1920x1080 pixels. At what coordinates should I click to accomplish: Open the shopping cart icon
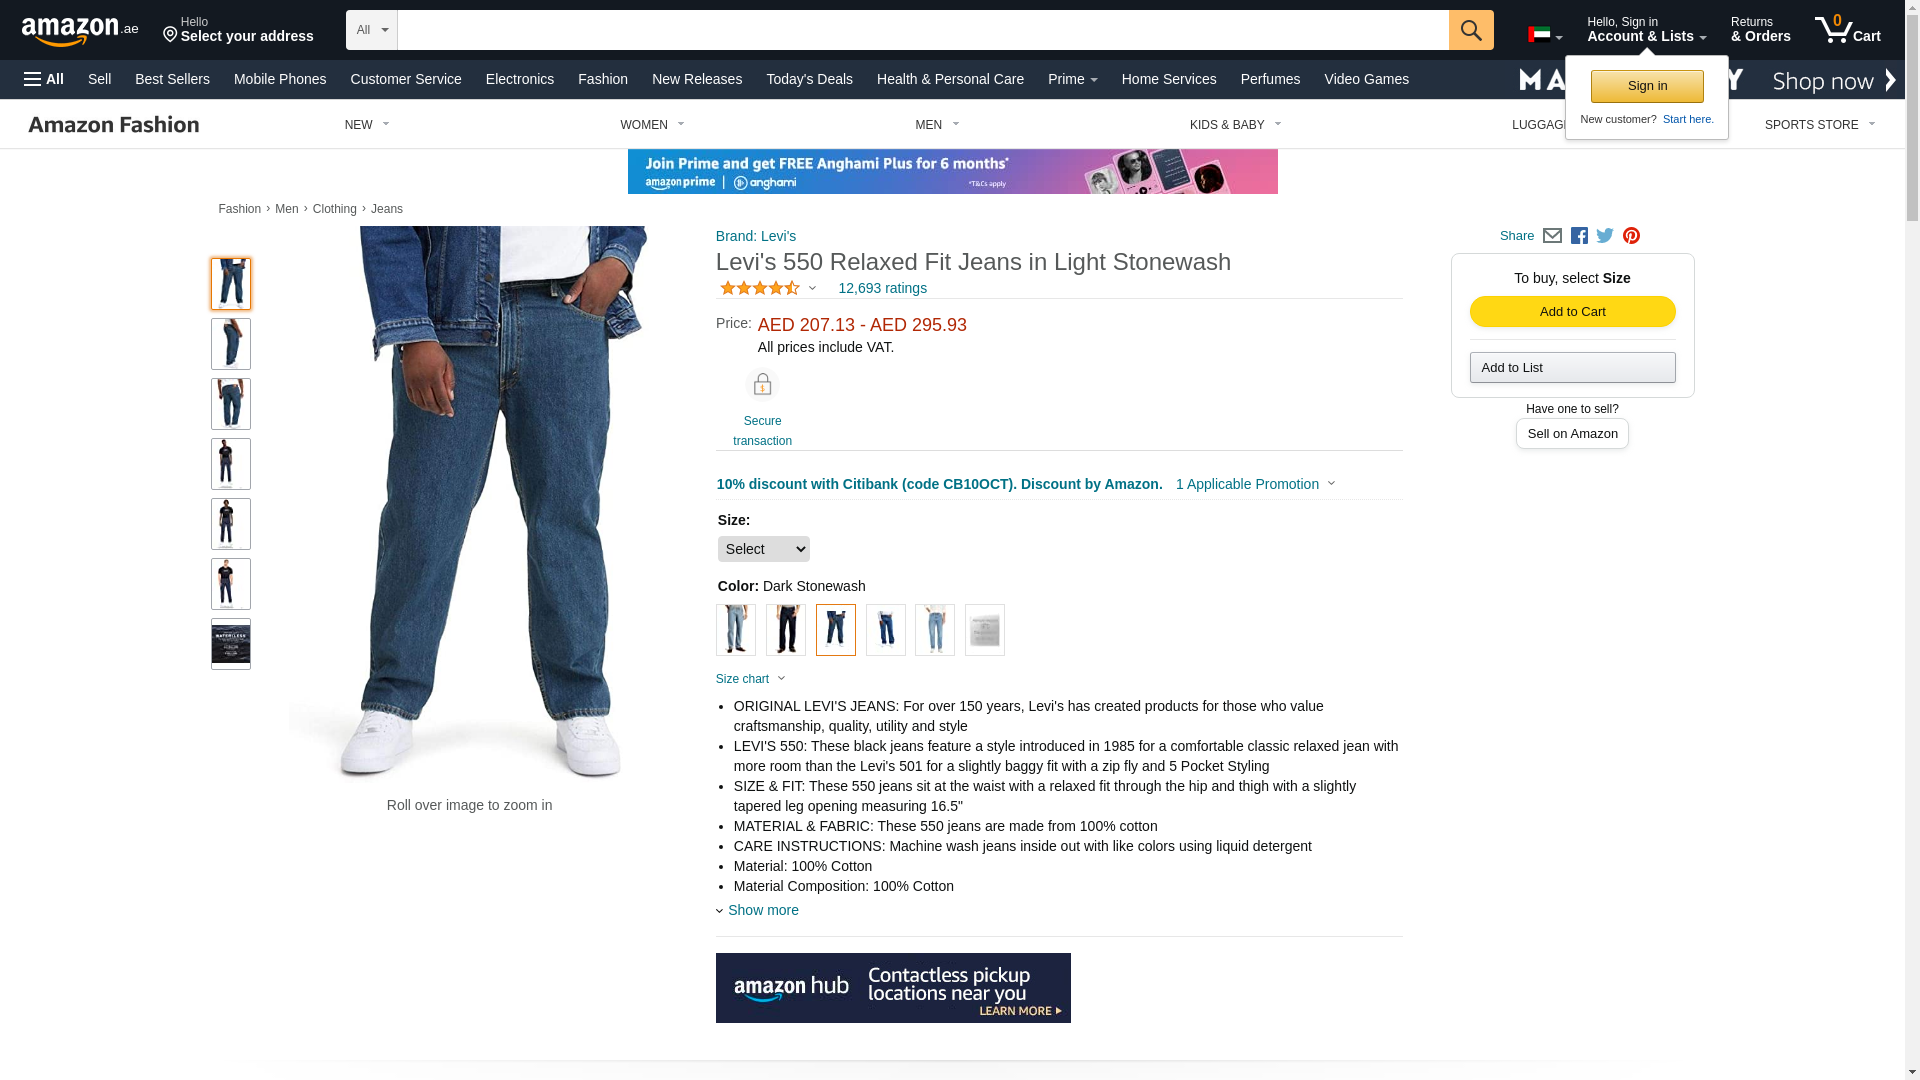point(1848,29)
